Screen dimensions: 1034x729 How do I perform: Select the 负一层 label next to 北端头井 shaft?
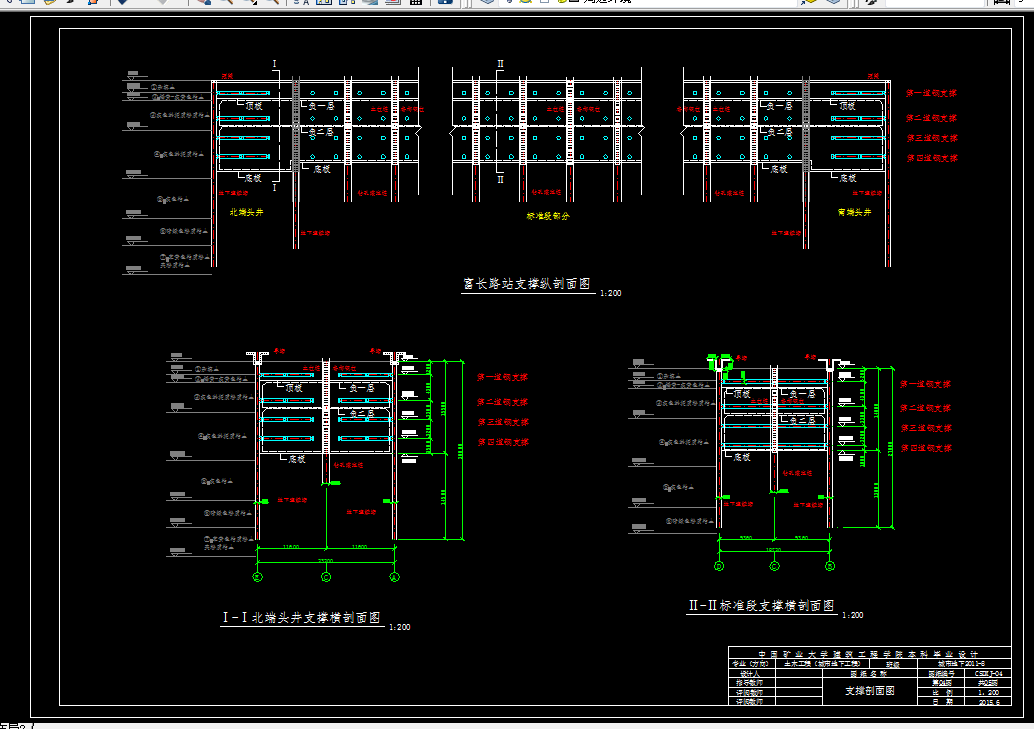click(321, 106)
